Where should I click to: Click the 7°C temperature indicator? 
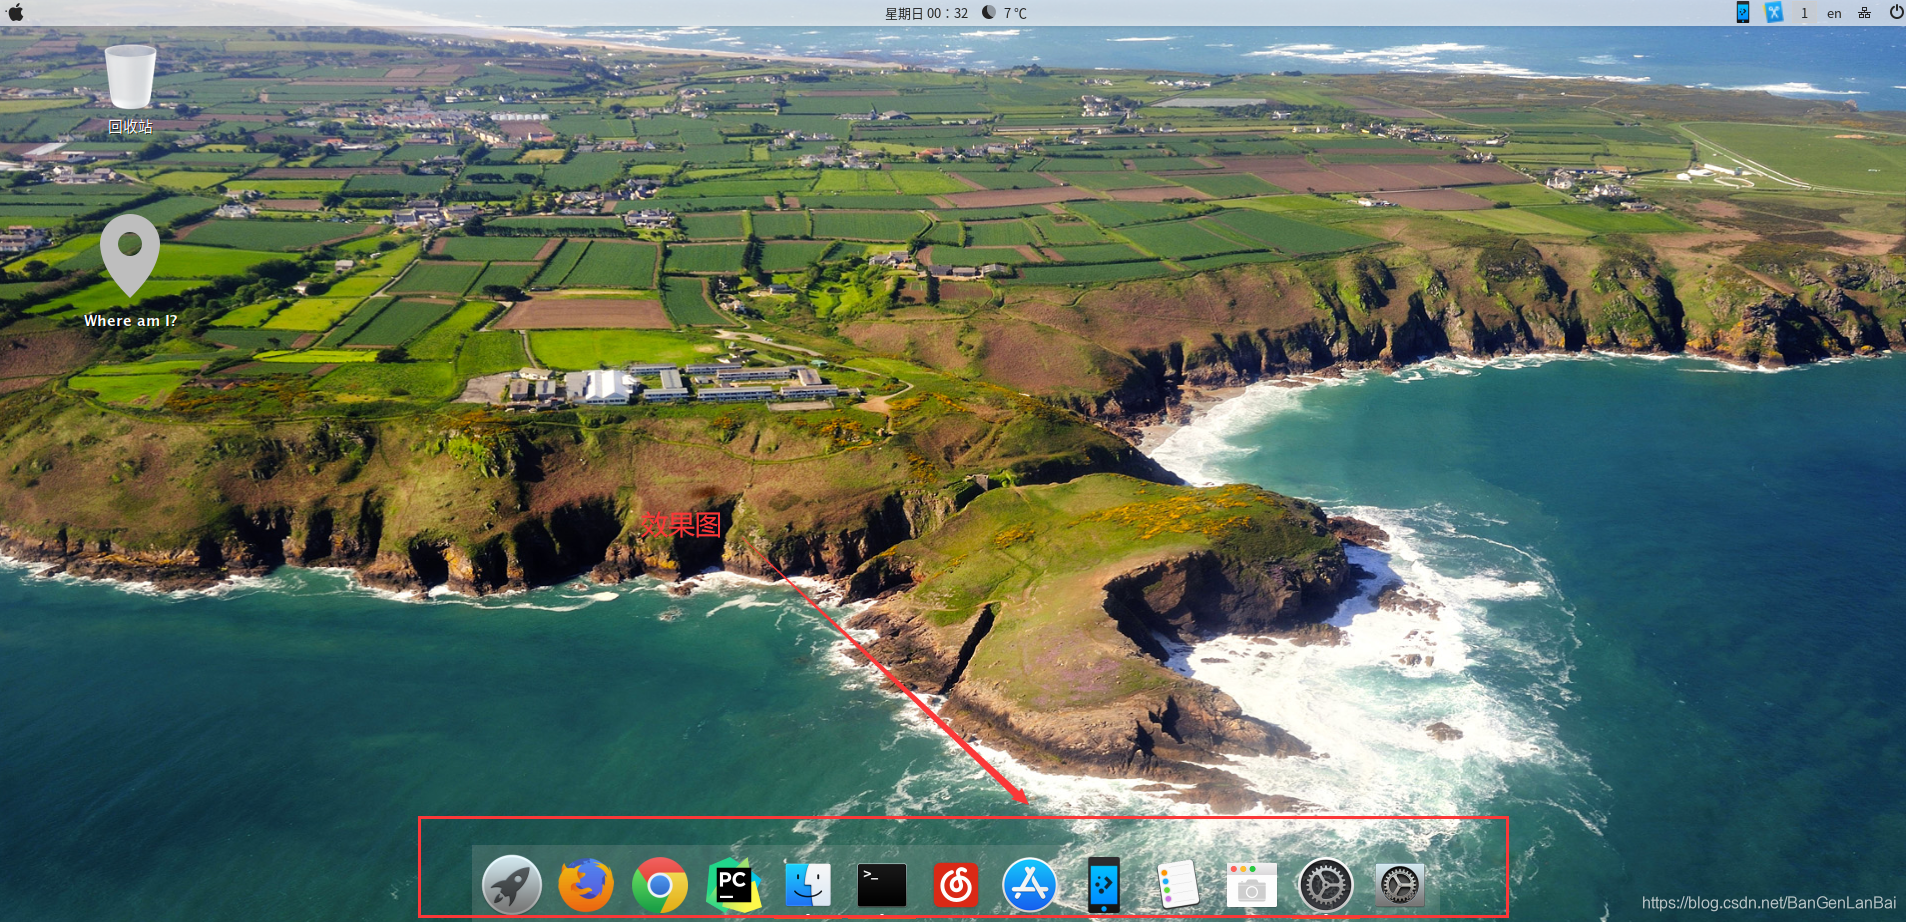coord(1015,13)
